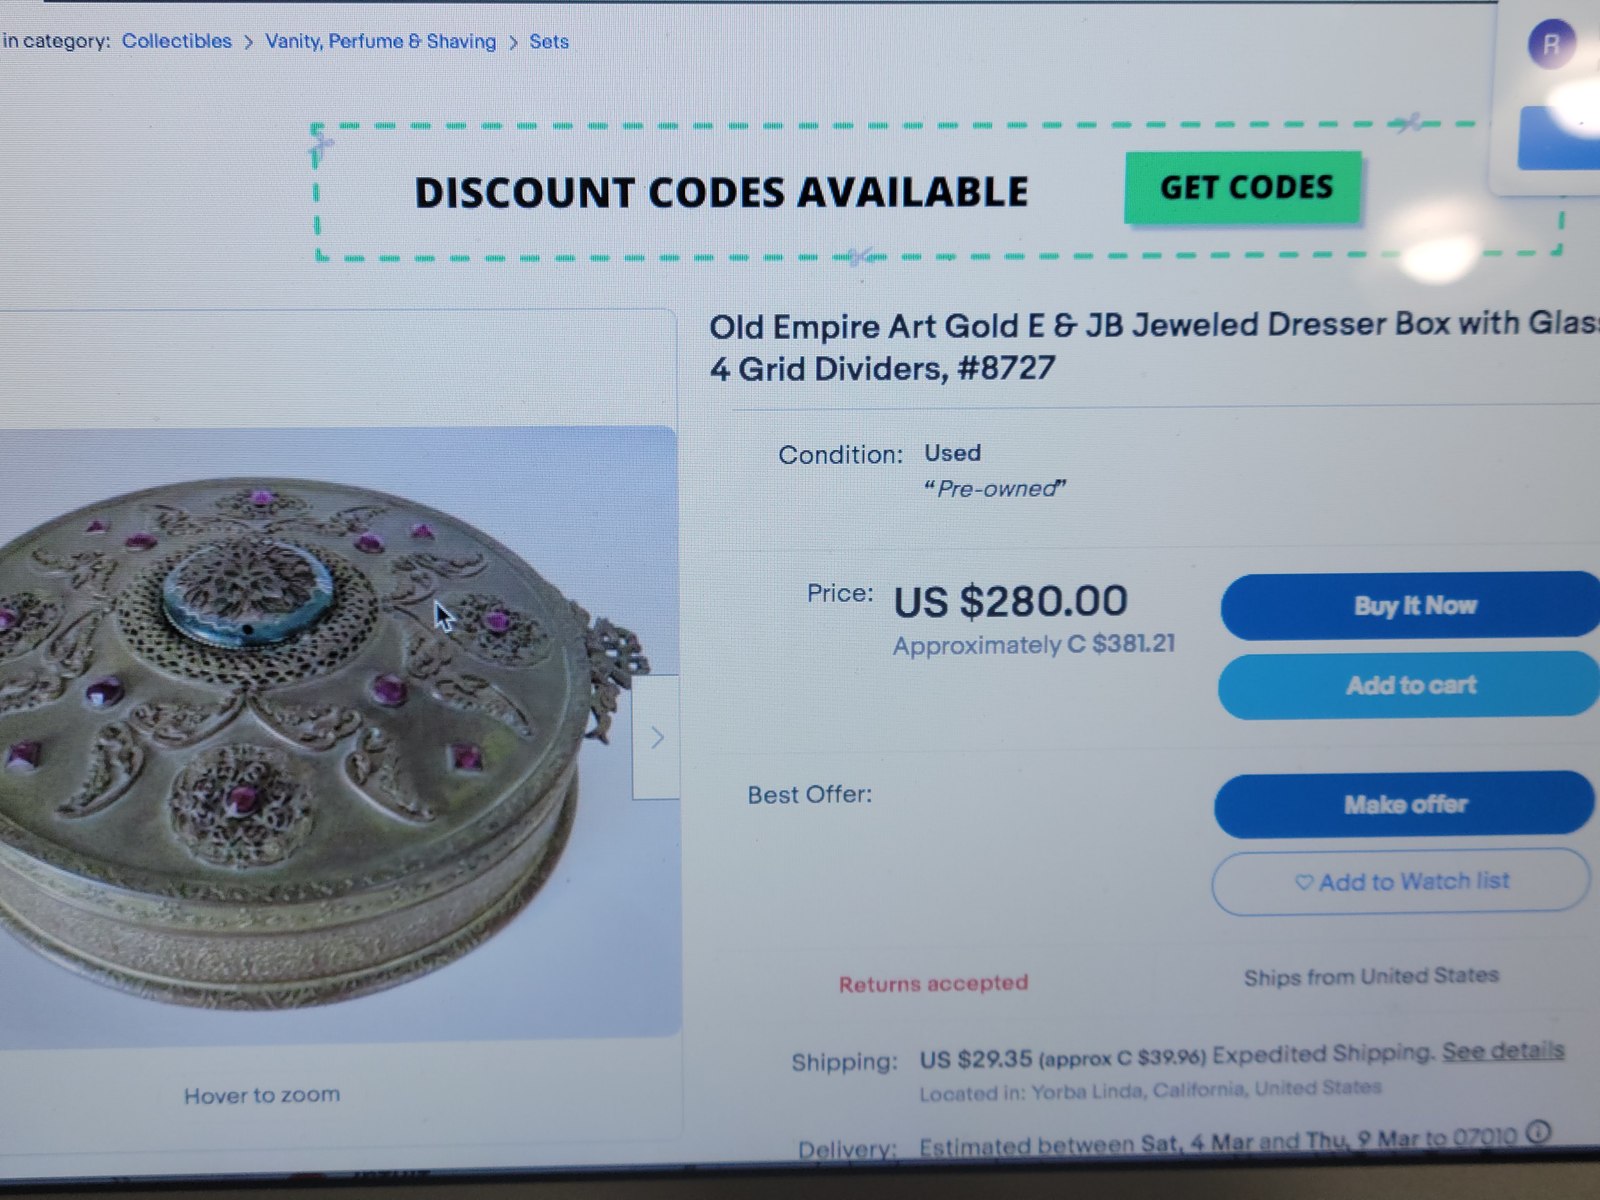Viewport: 1600px width, 1200px height.
Task: Open Vanity, Perfume & Shaving category
Action: pos(380,41)
